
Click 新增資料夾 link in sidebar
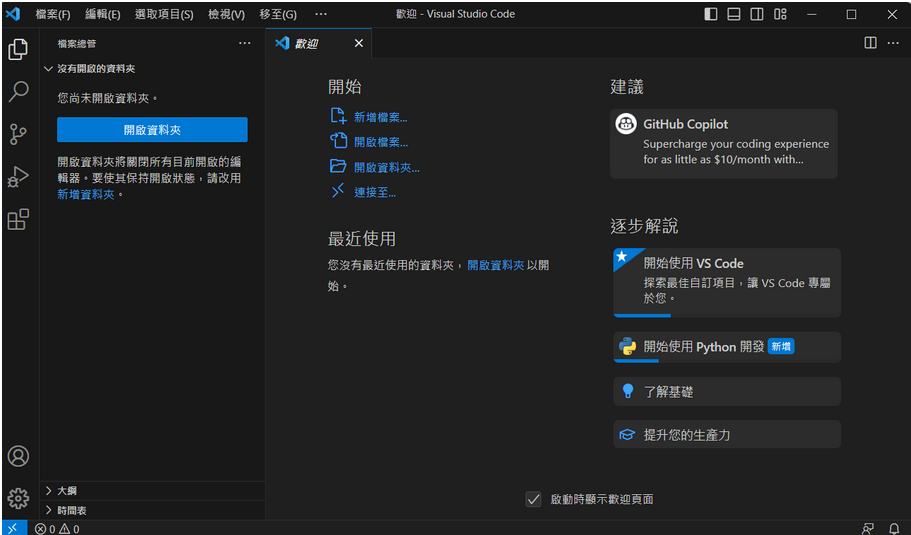pyautogui.click(x=85, y=195)
